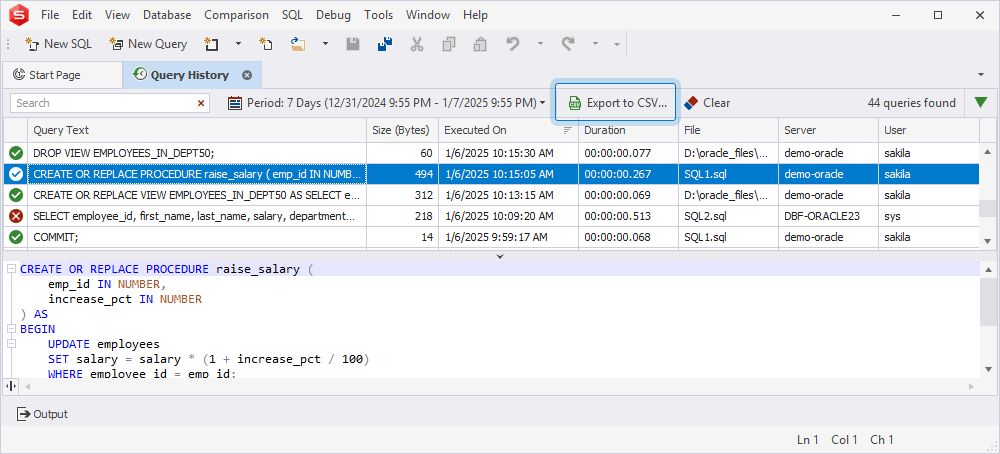Open the Redo history dropdown arrow
This screenshot has height=454, width=1000.
pyautogui.click(x=596, y=44)
